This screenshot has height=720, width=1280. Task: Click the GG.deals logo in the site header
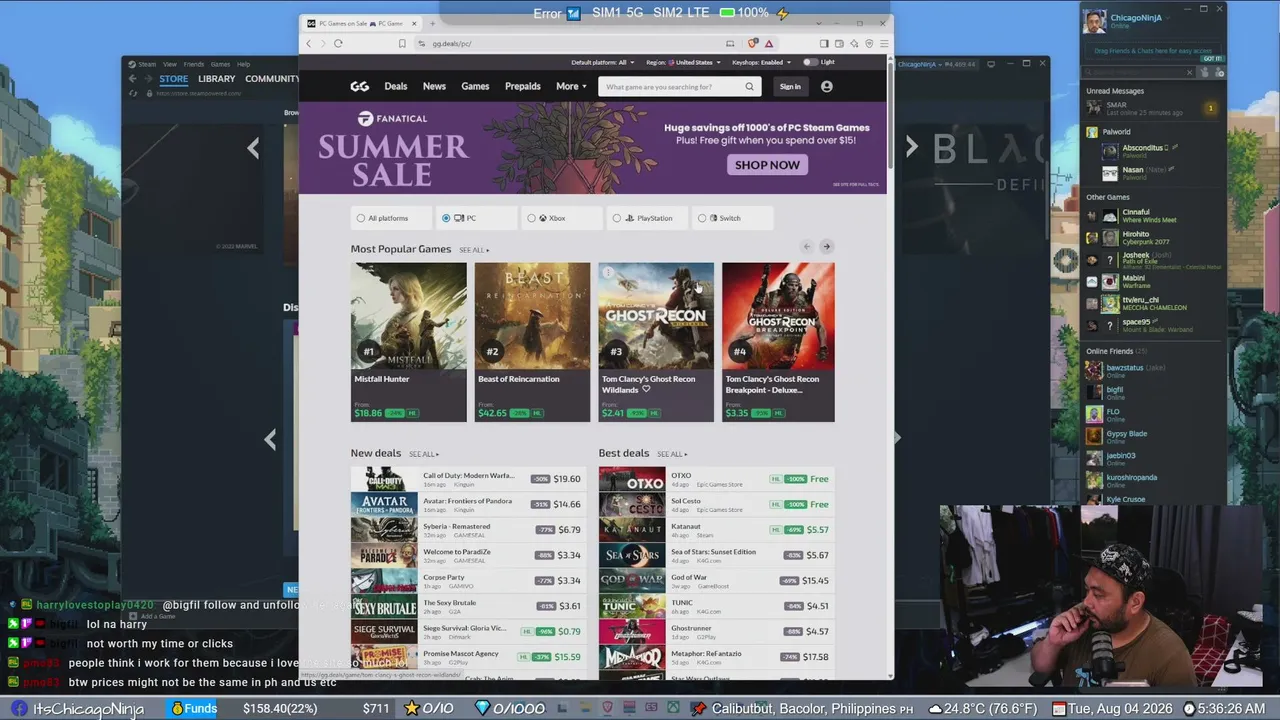(x=360, y=87)
